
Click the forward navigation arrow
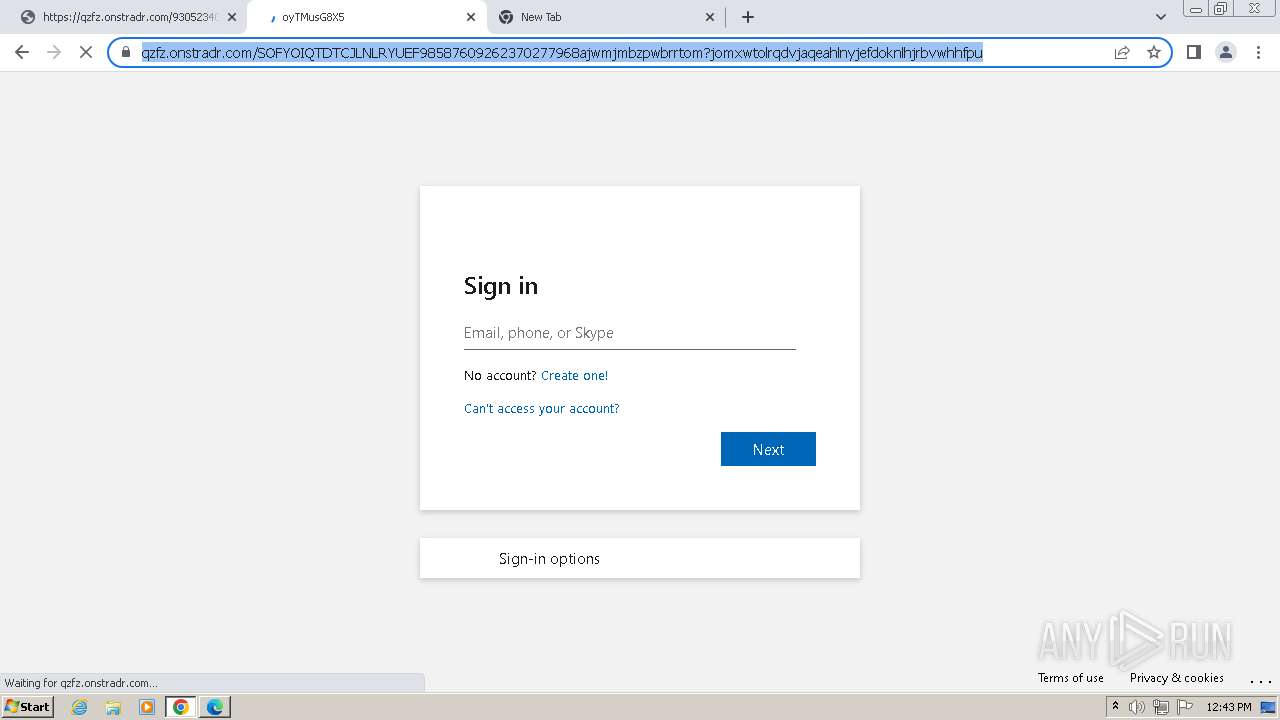[54, 52]
